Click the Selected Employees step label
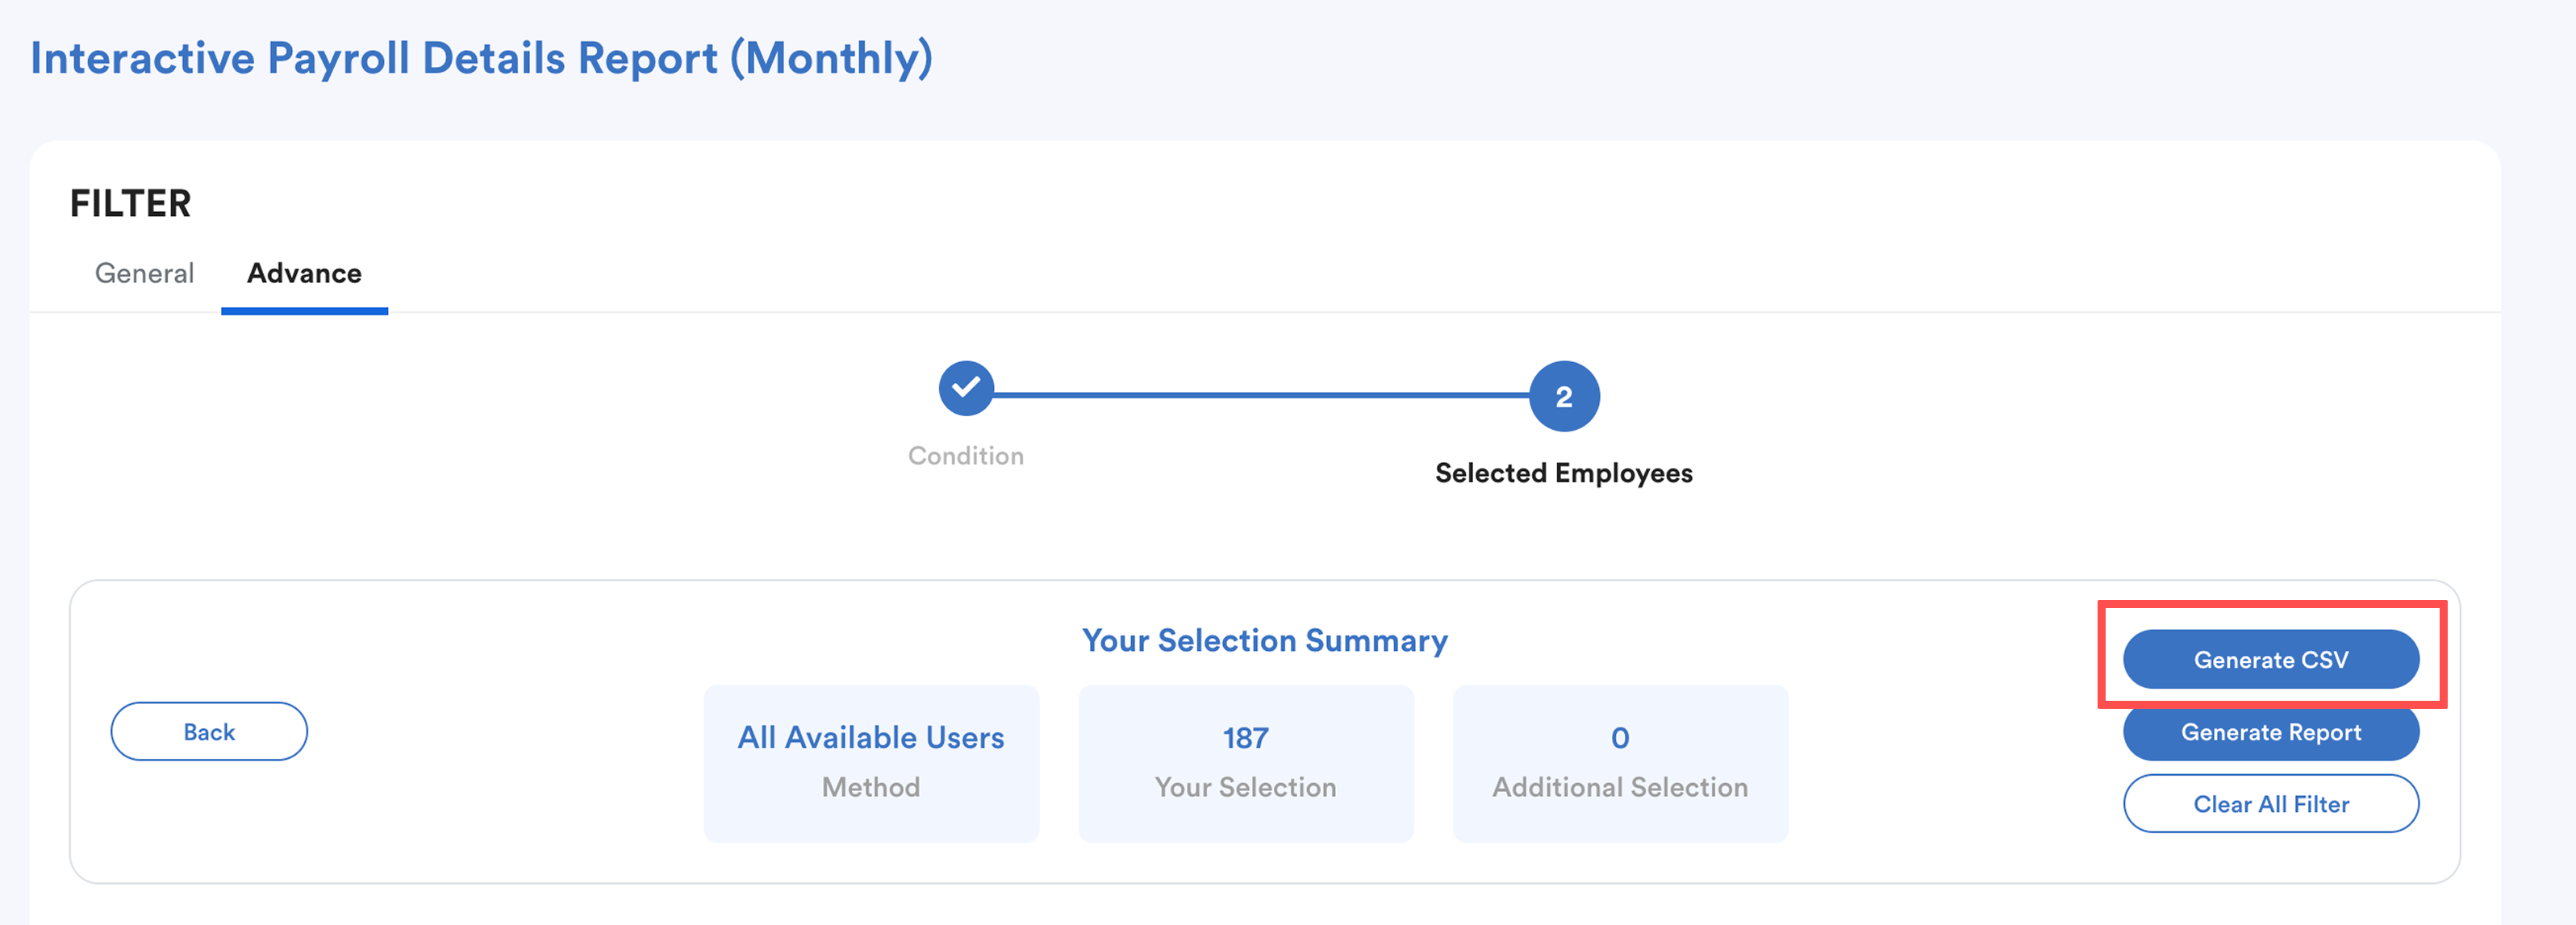Viewport: 2576px width, 925px height. point(1563,473)
